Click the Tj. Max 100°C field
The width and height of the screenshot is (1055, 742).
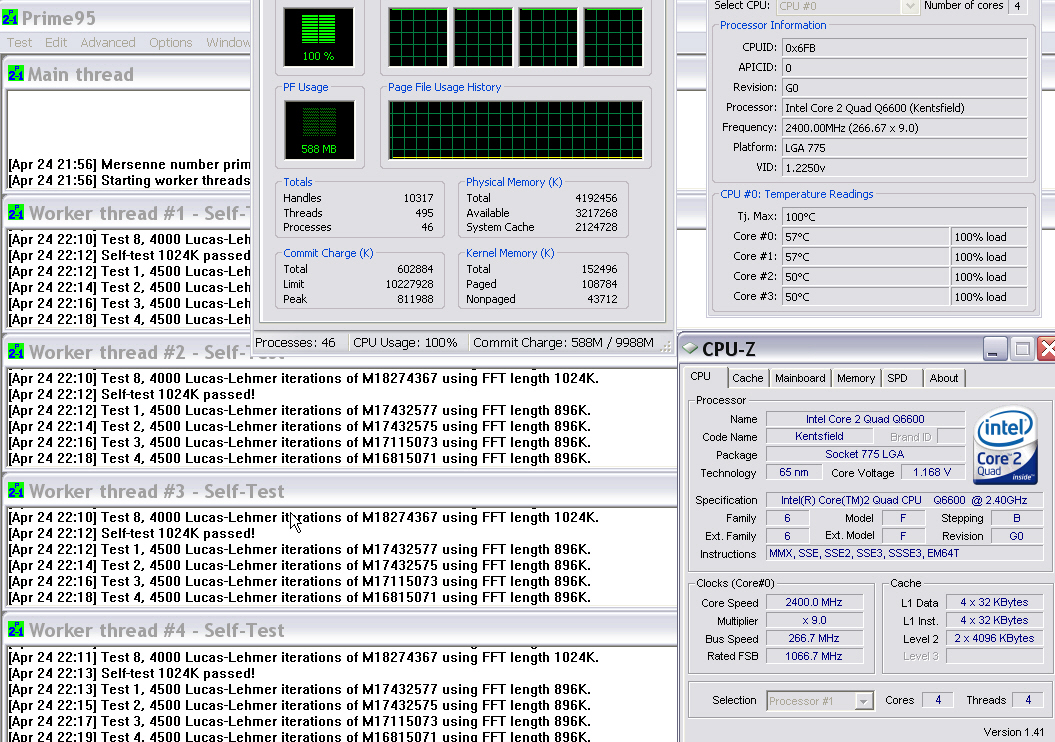(x=904, y=217)
